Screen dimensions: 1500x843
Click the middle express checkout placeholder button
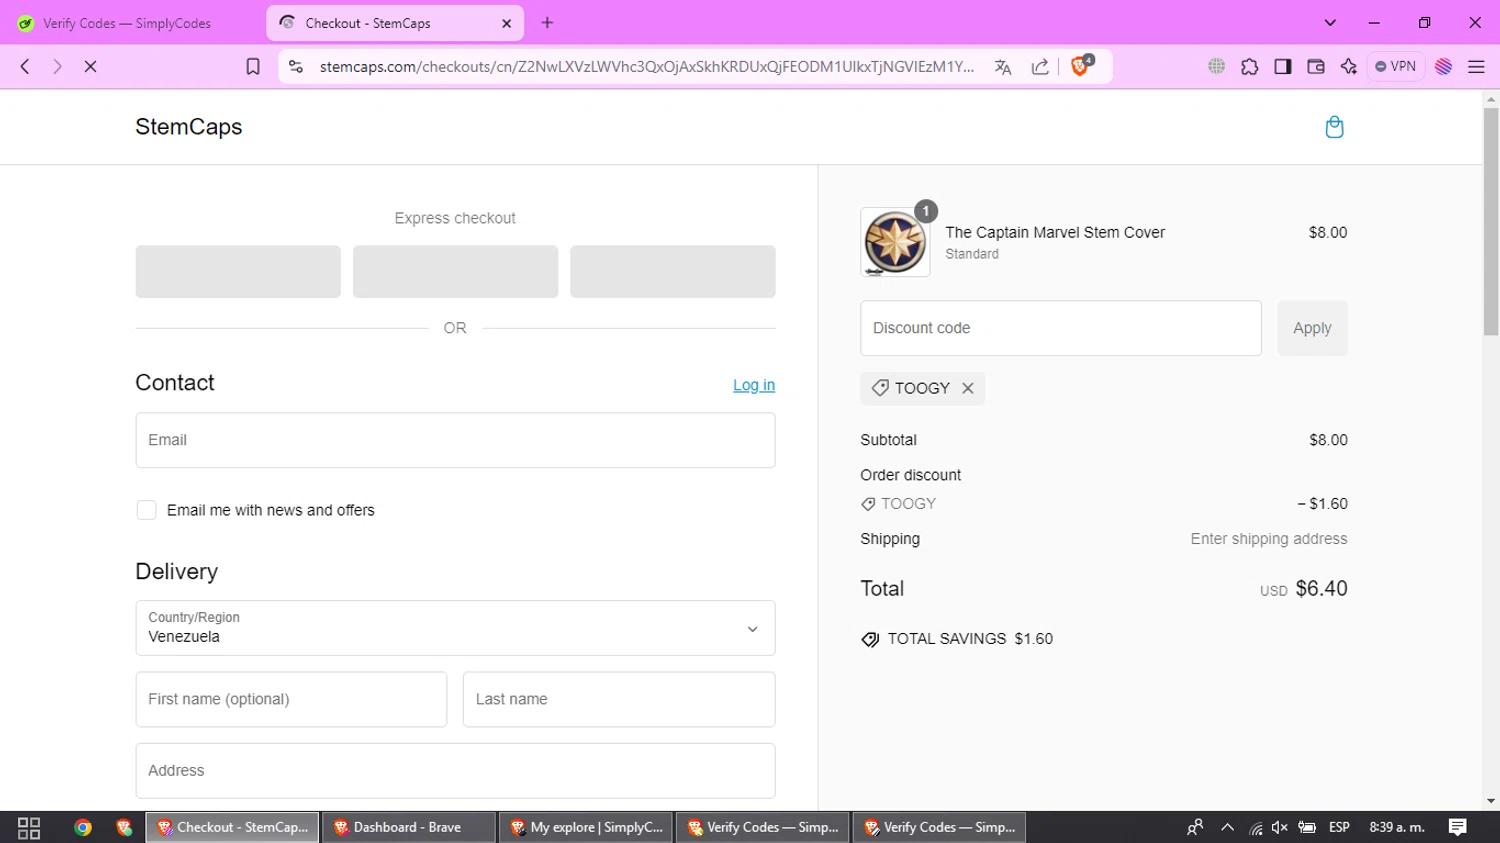click(455, 271)
